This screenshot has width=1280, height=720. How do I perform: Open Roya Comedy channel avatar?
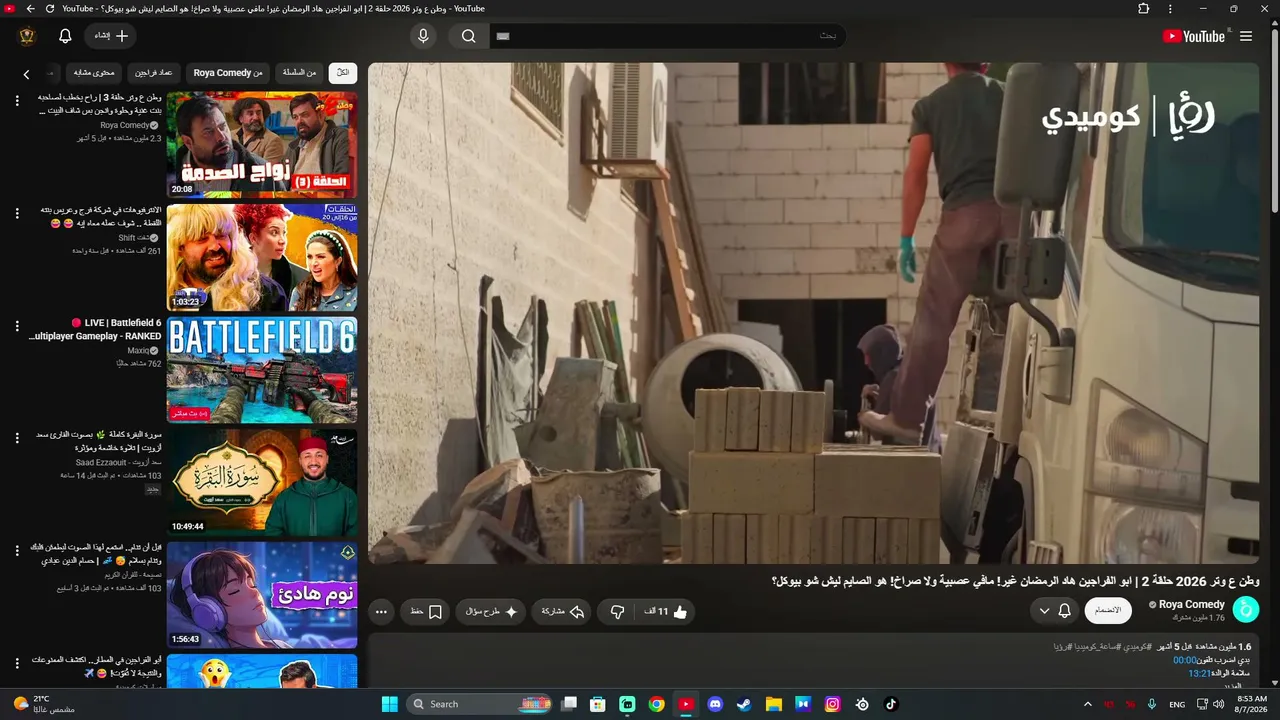(1246, 610)
